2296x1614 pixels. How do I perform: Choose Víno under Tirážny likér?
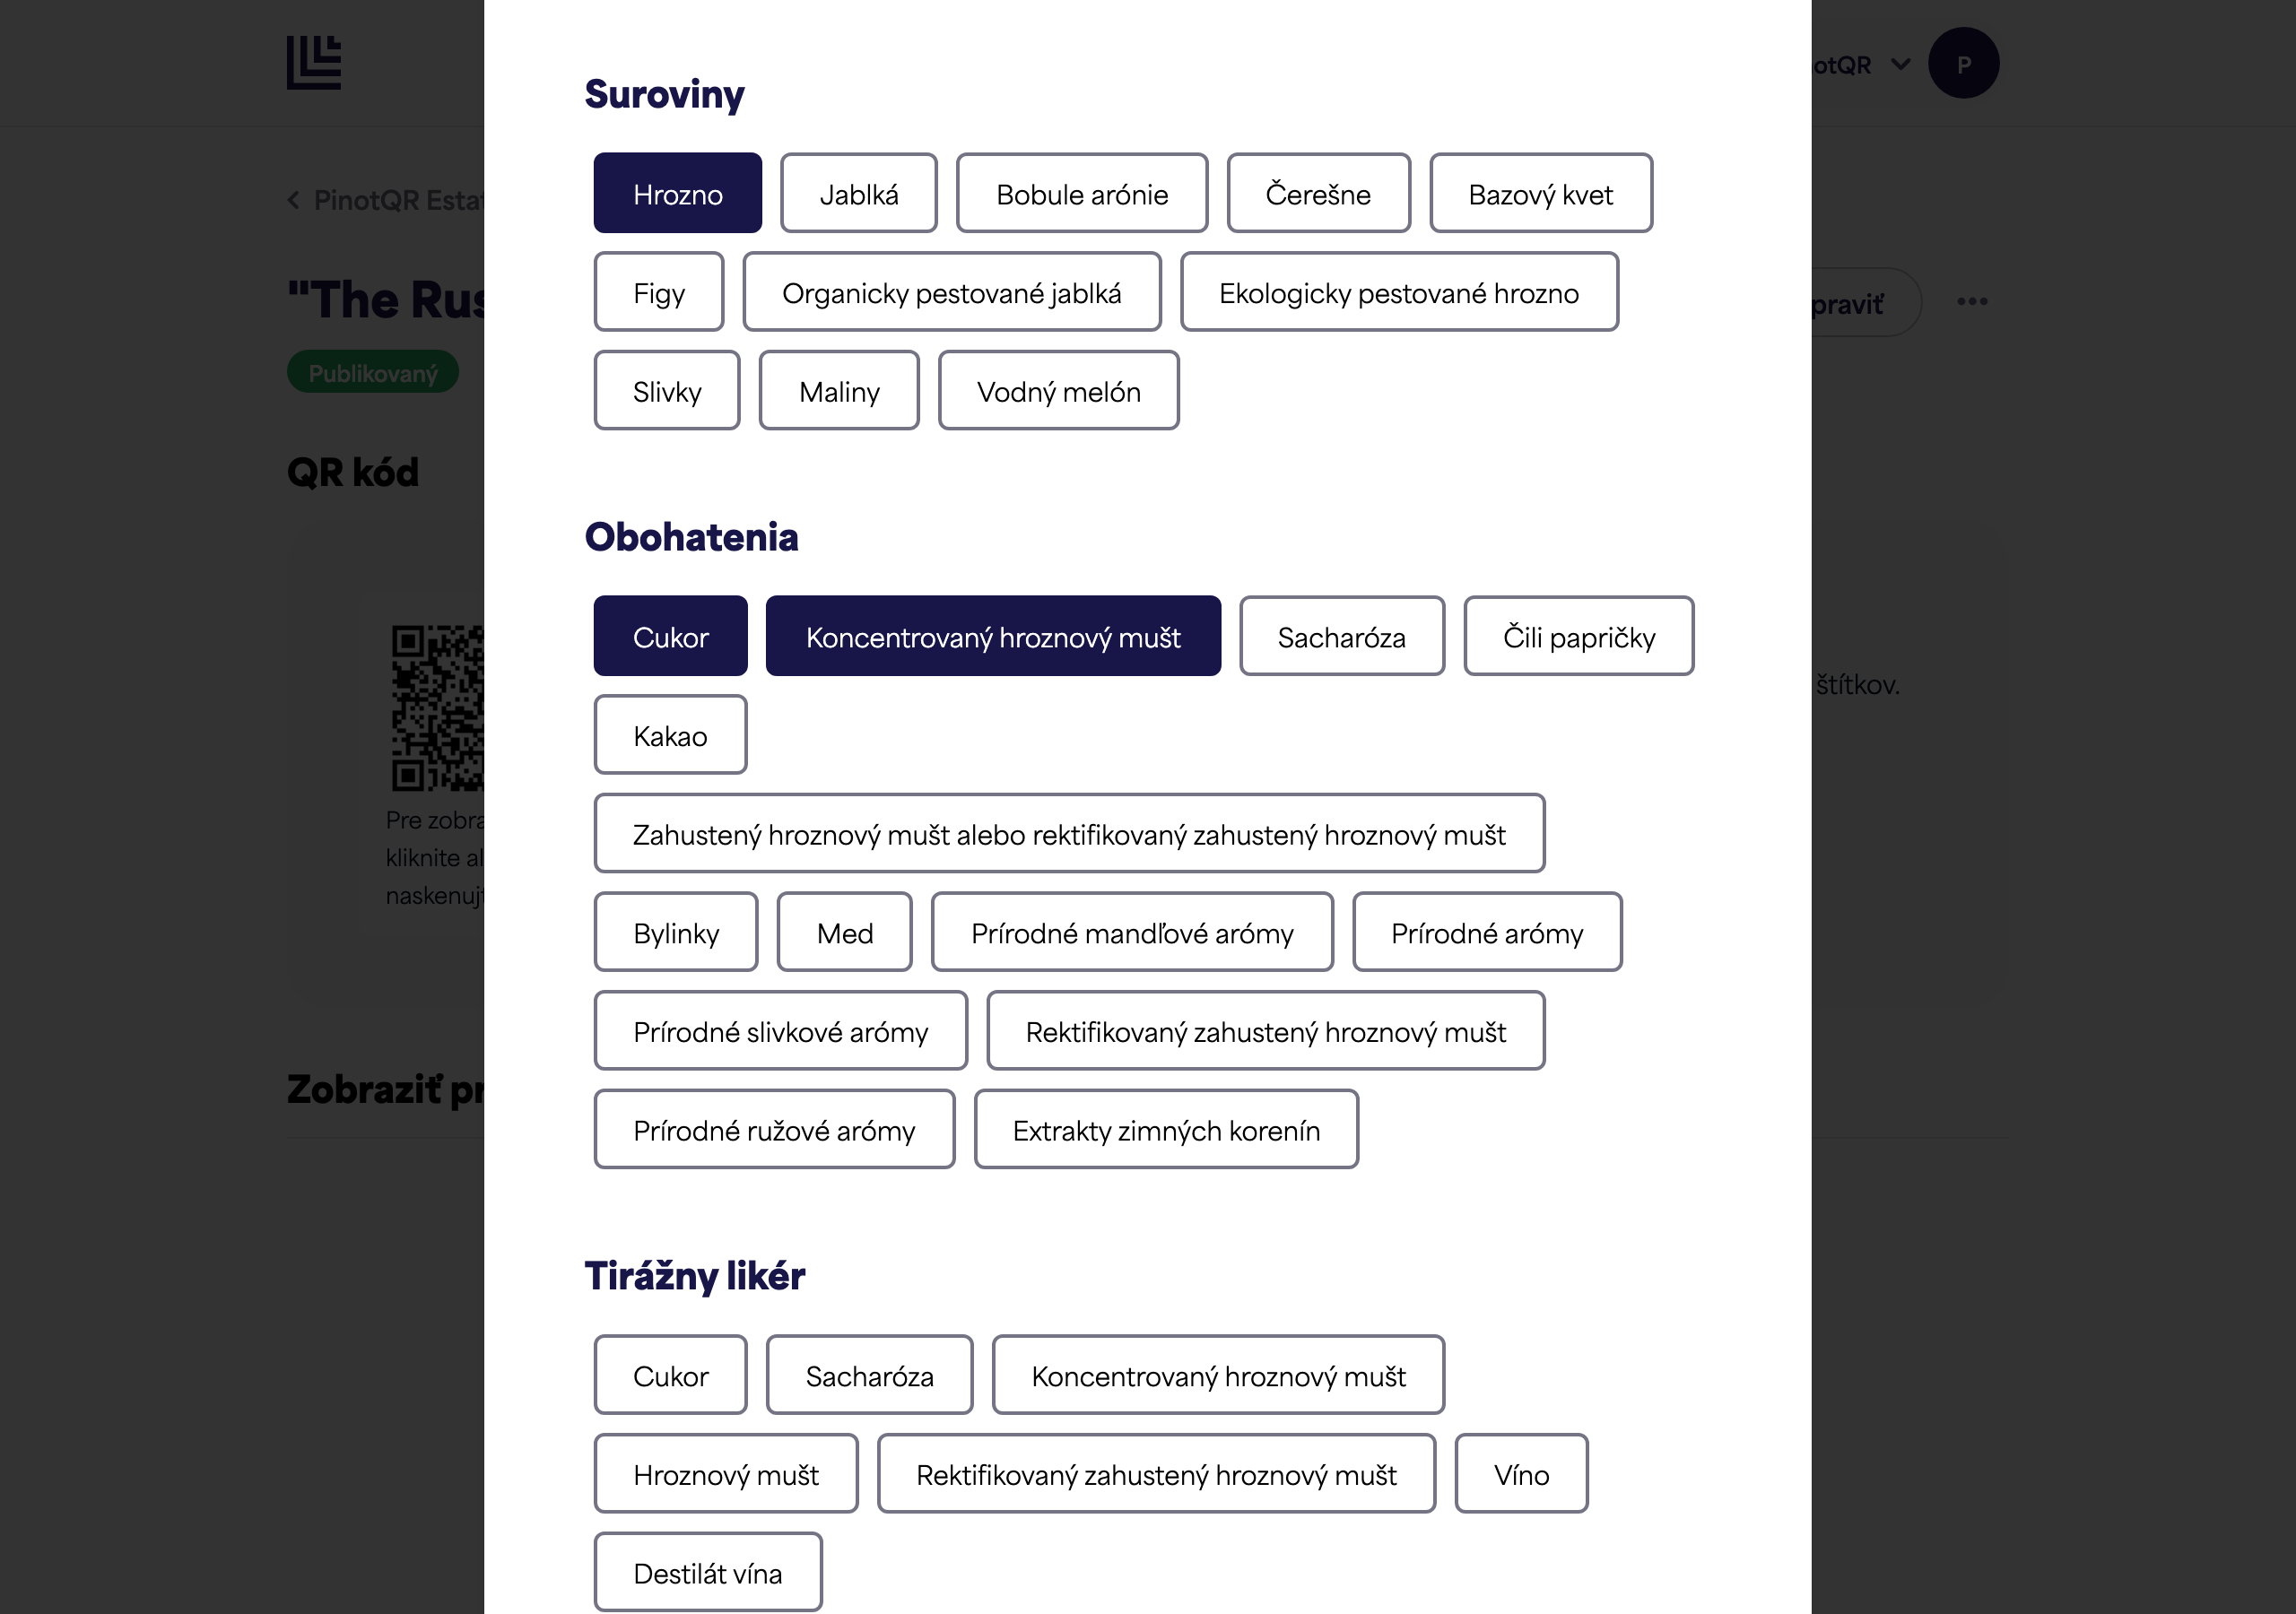click(x=1521, y=1474)
